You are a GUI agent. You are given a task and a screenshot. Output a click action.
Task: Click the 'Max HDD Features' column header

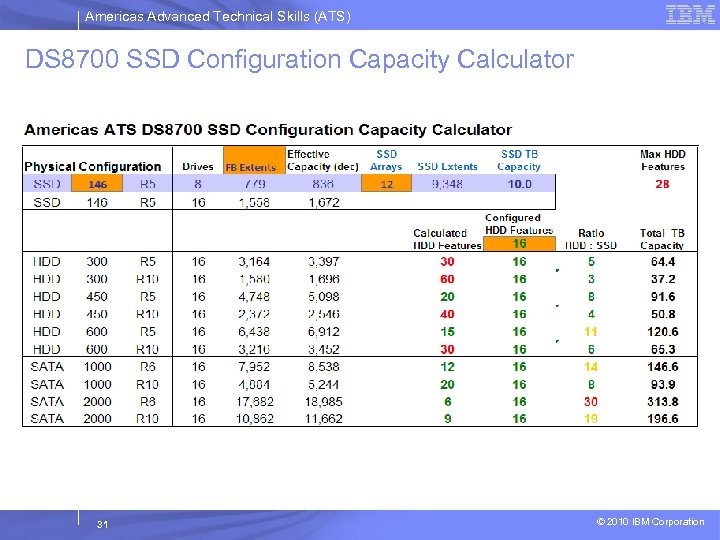point(663,160)
